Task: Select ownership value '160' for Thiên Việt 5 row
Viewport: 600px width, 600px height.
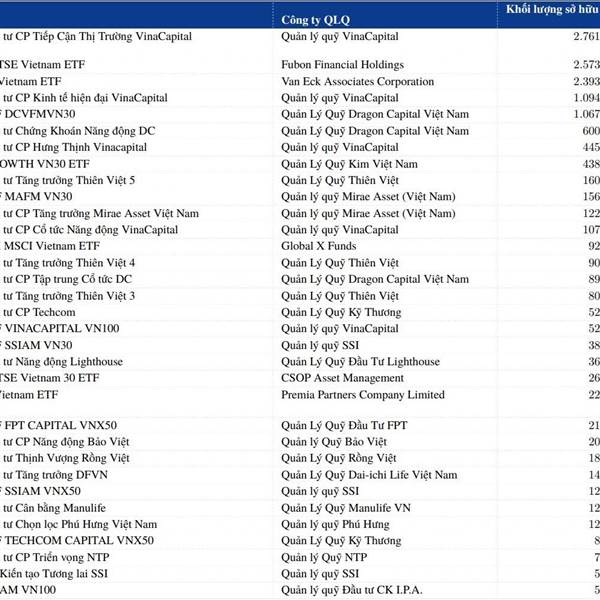Action: (591, 180)
